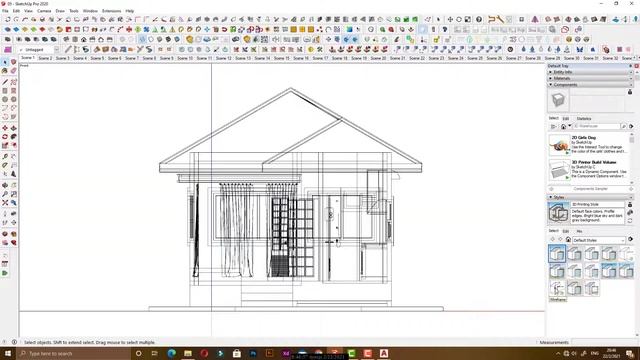Screen dimensions: 640x360
Task: Click the Components search magnifier button
Action: pos(624,127)
